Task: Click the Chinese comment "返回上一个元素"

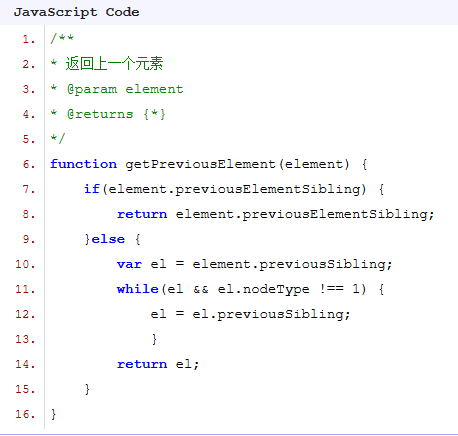Action: (x=114, y=63)
